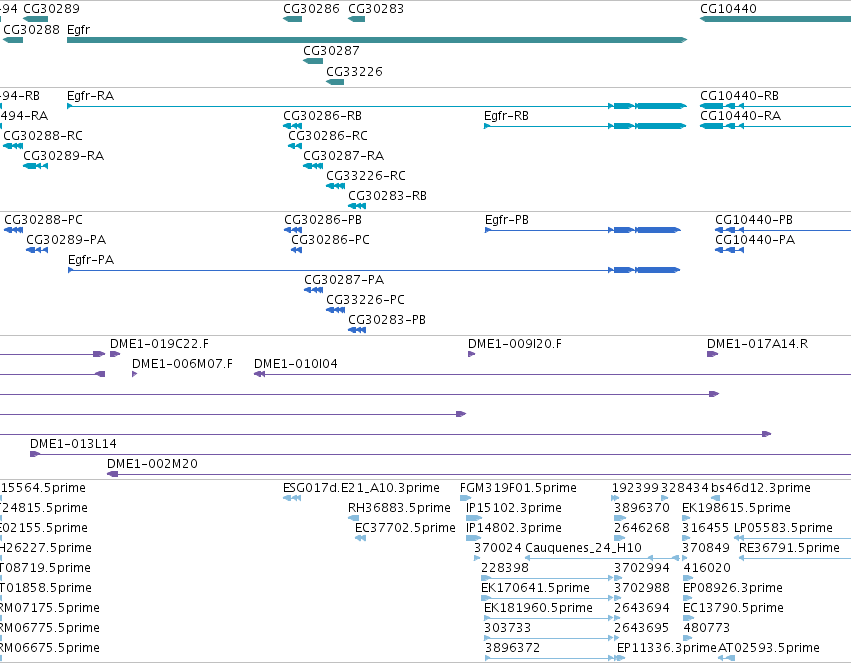Click the EC13790.5prime EST label
Screen dimensions: 851x663
733,608
